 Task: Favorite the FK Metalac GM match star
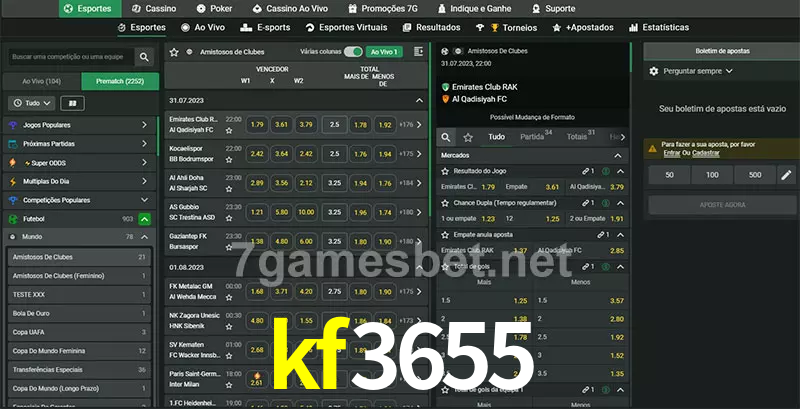229,297
